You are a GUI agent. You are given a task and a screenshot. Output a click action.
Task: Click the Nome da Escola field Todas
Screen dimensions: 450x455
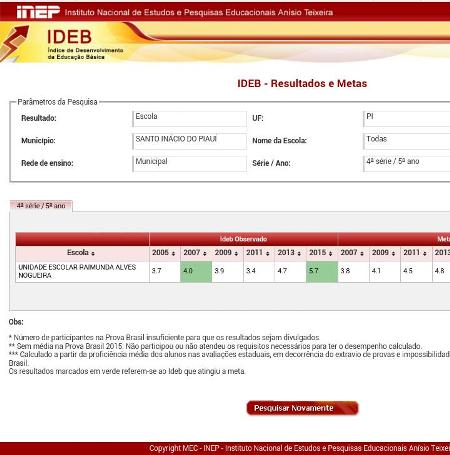coord(406,141)
